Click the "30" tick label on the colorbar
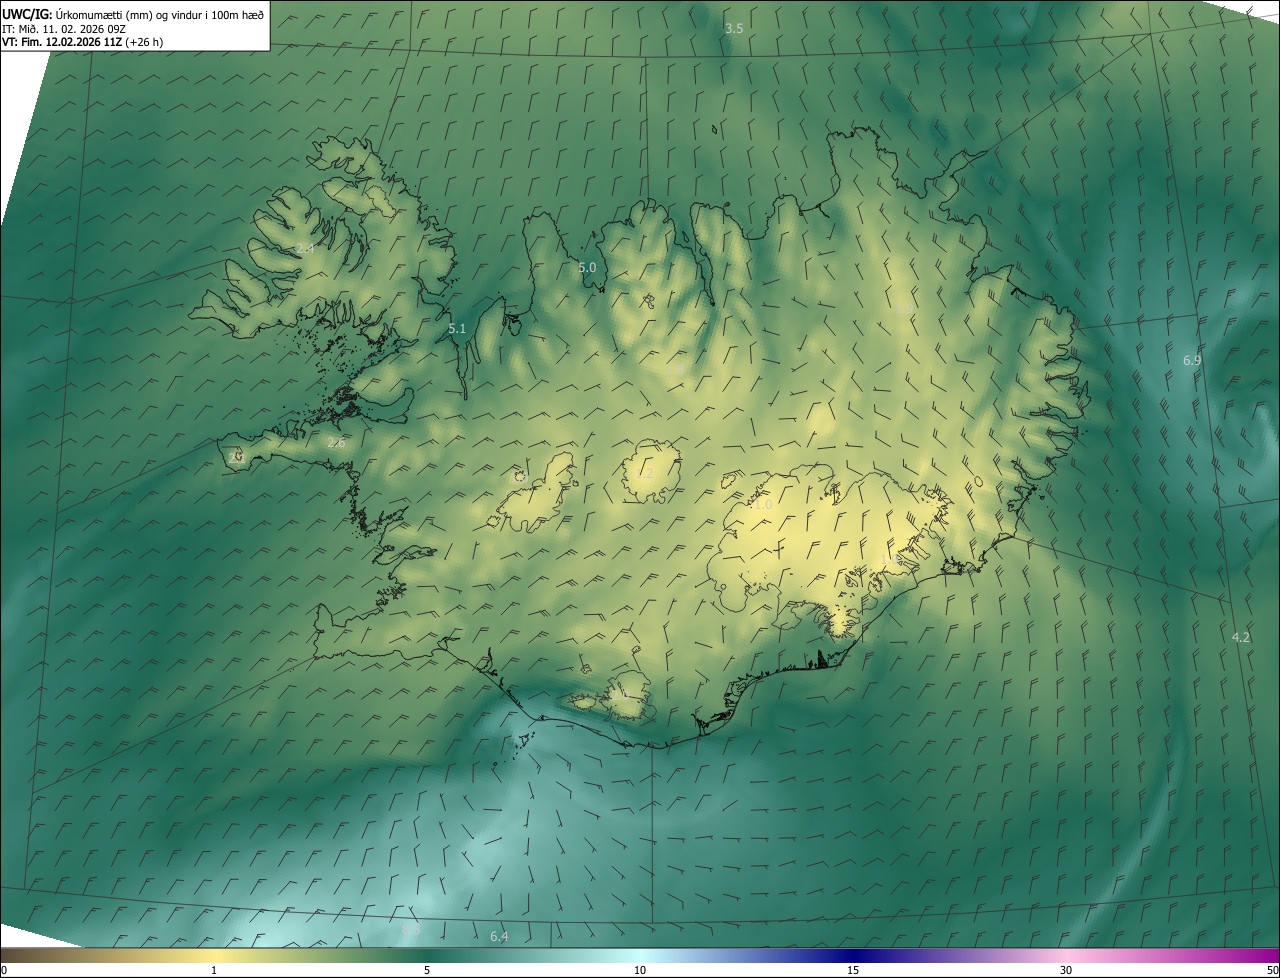Image resolution: width=1280 pixels, height=978 pixels. 1066,970
